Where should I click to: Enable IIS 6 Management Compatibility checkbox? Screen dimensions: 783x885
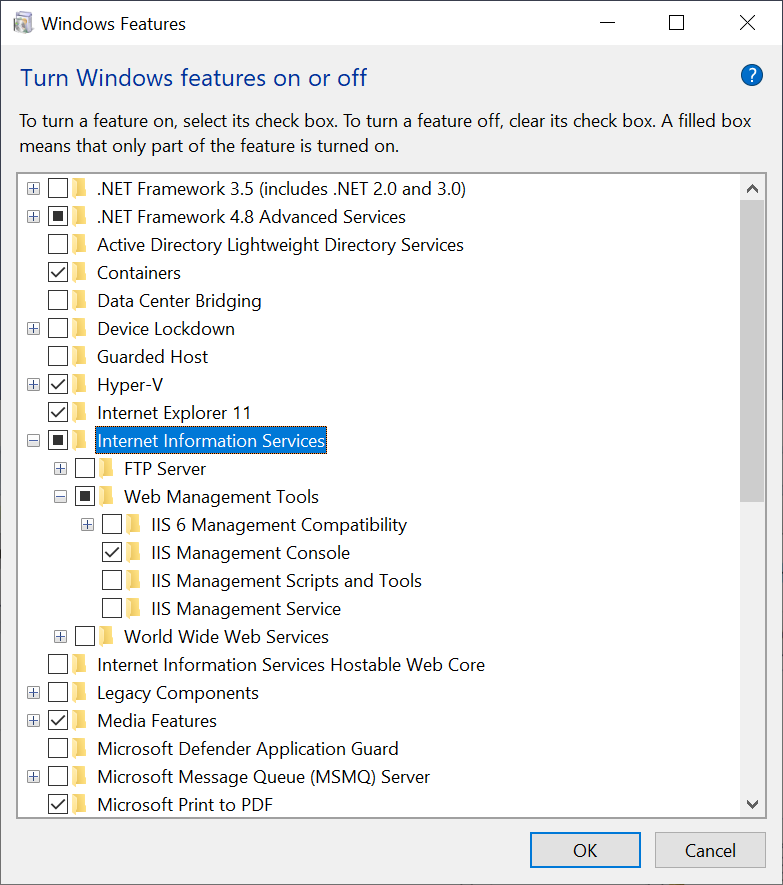pyautogui.click(x=112, y=524)
